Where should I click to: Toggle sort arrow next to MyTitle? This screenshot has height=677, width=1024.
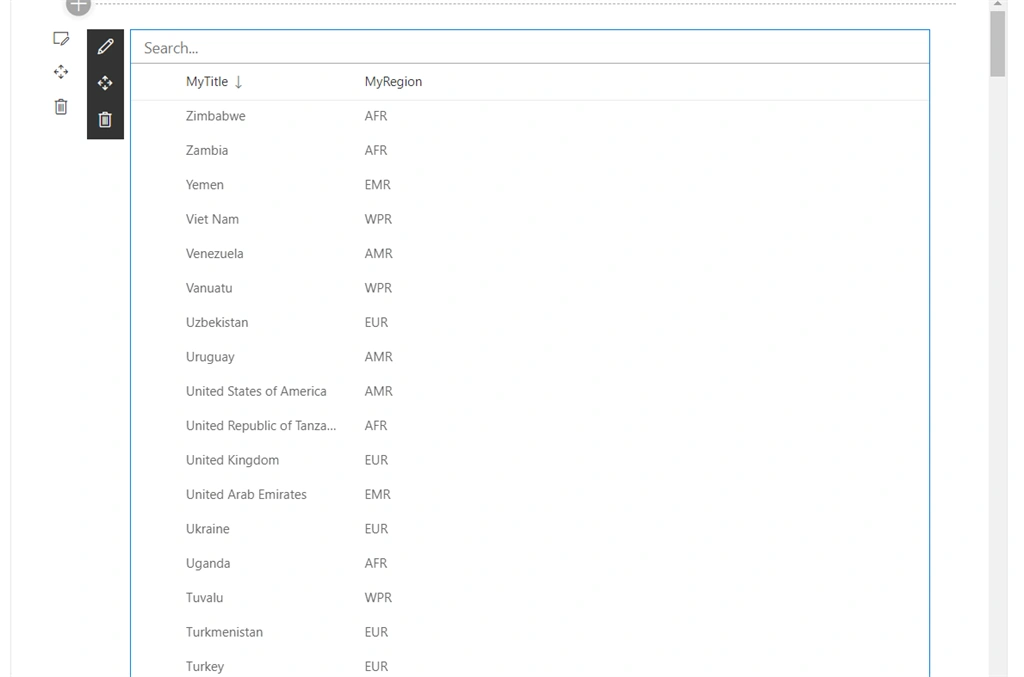238,82
